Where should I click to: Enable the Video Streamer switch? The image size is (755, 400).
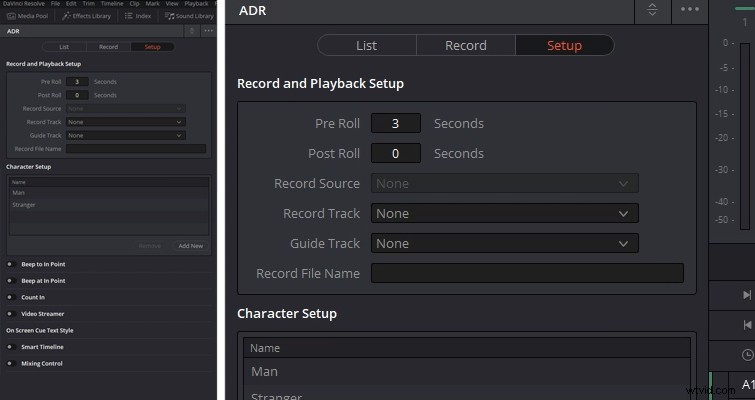11,314
